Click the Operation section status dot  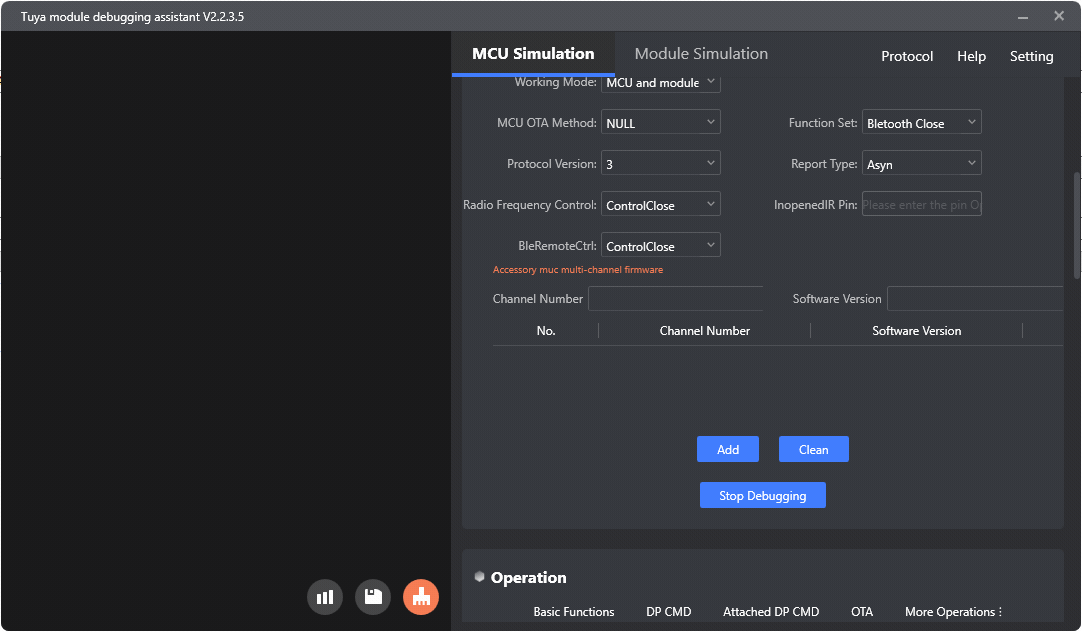(x=479, y=576)
